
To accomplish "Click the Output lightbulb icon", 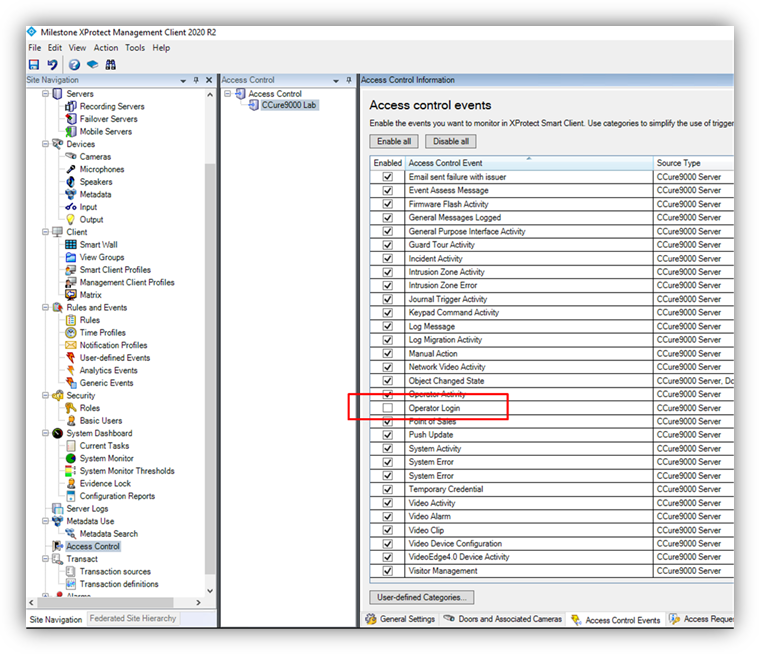I will [71, 219].
